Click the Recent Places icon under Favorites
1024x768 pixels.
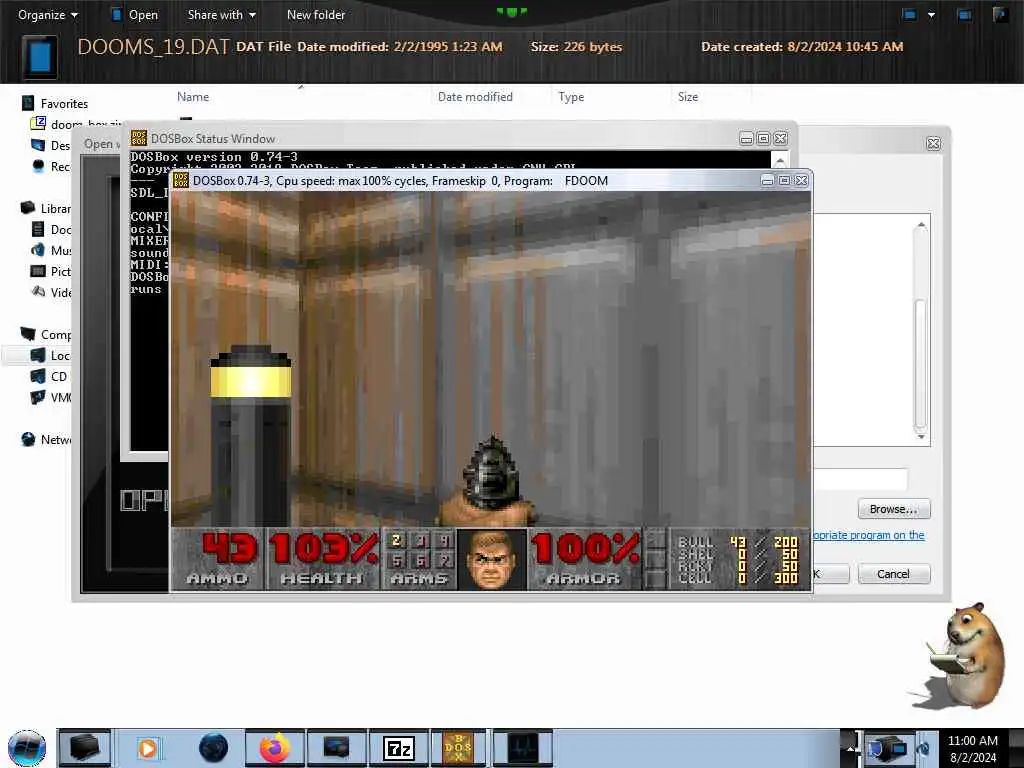[x=39, y=166]
